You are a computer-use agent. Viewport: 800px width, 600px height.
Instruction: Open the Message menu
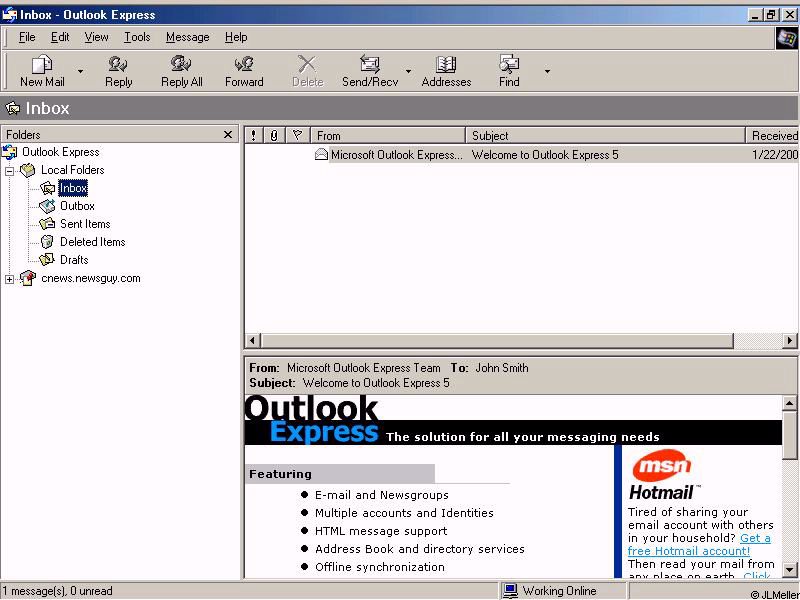[x=187, y=37]
